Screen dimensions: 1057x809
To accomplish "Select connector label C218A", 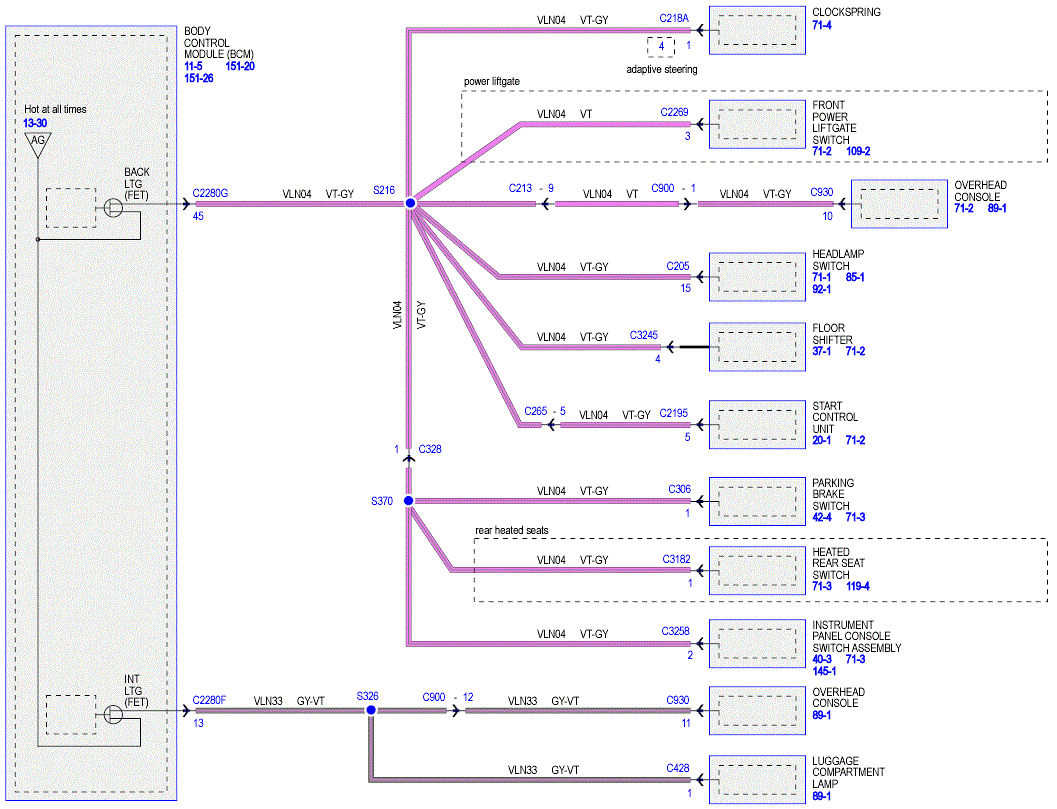I will (674, 18).
